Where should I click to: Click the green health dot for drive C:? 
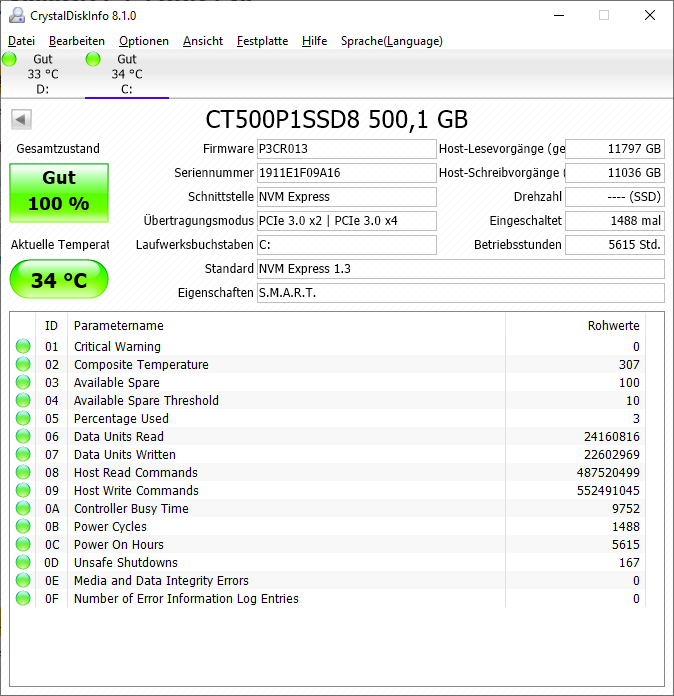pos(93,59)
